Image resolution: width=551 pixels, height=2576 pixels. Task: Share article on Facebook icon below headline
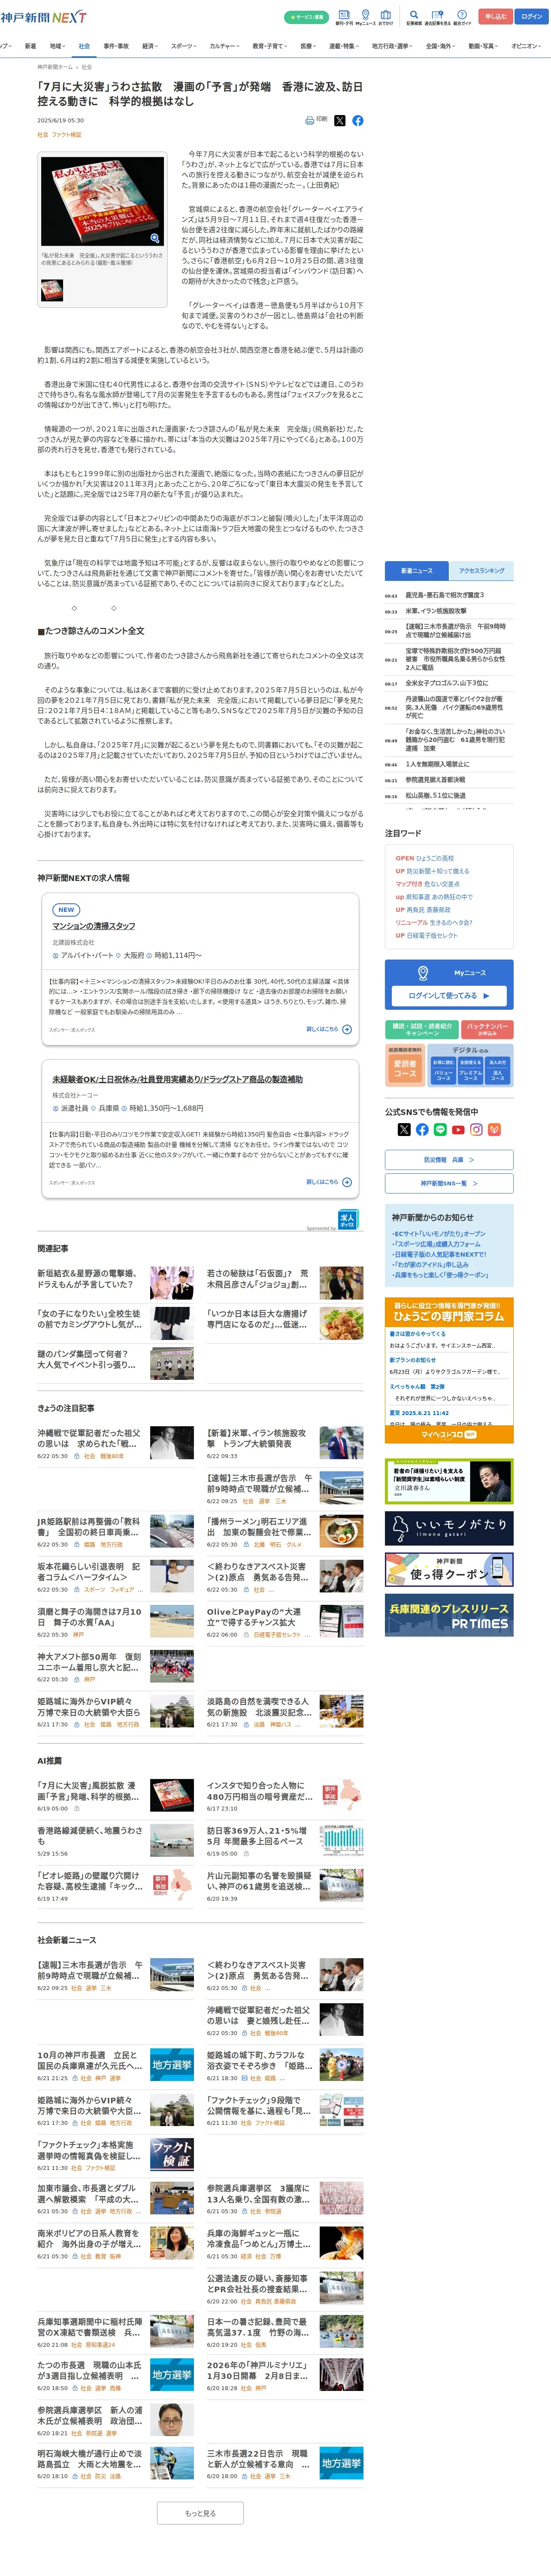tap(358, 120)
